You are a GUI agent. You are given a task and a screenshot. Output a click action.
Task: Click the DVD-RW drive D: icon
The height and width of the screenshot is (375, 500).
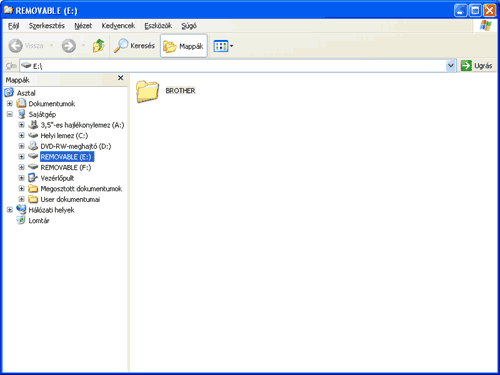pos(33,146)
